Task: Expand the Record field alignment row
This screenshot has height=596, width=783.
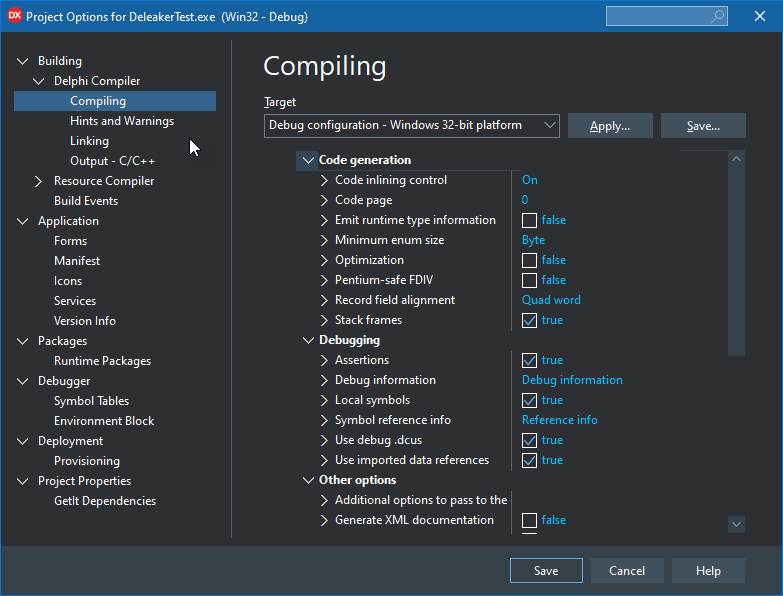Action: click(x=324, y=300)
